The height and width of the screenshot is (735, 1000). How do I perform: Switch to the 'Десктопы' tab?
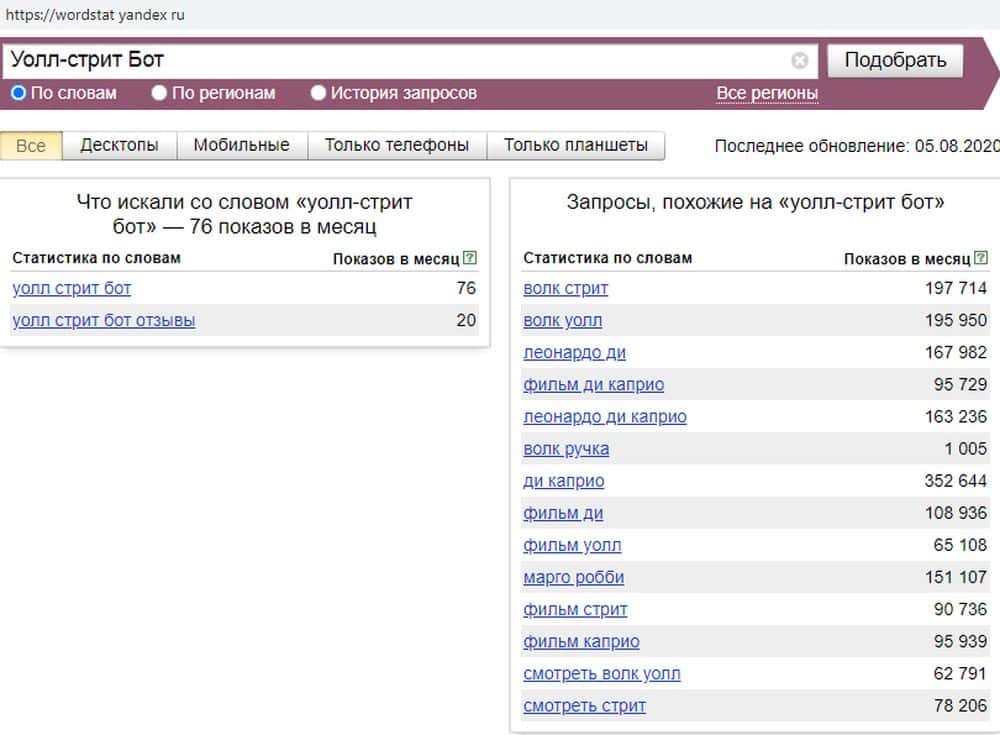119,145
